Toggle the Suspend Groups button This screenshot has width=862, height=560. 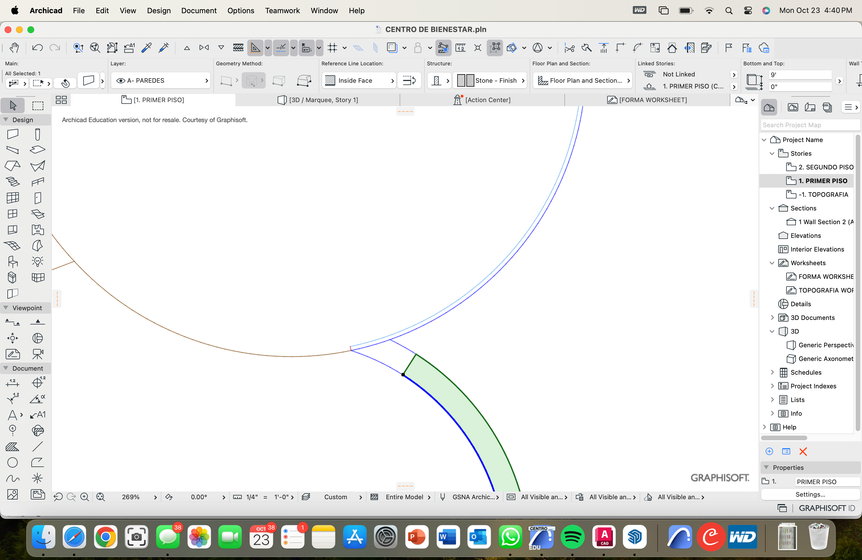tap(495, 48)
